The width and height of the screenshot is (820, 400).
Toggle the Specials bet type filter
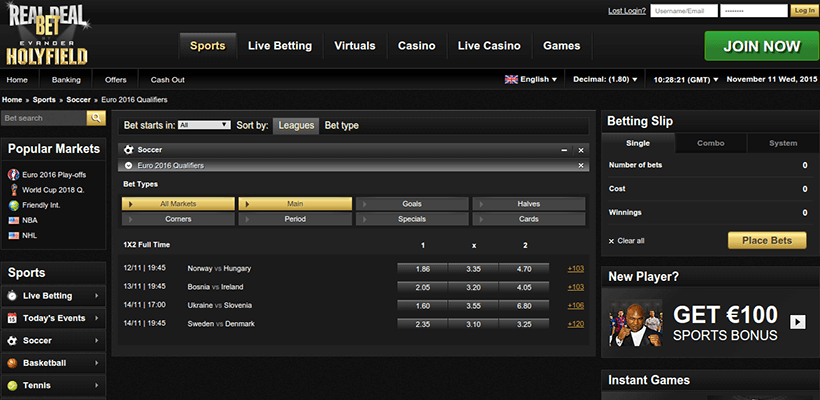tap(412, 219)
